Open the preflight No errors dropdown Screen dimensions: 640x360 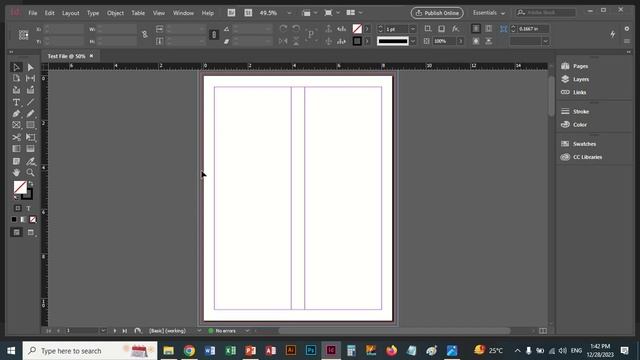tap(247, 331)
